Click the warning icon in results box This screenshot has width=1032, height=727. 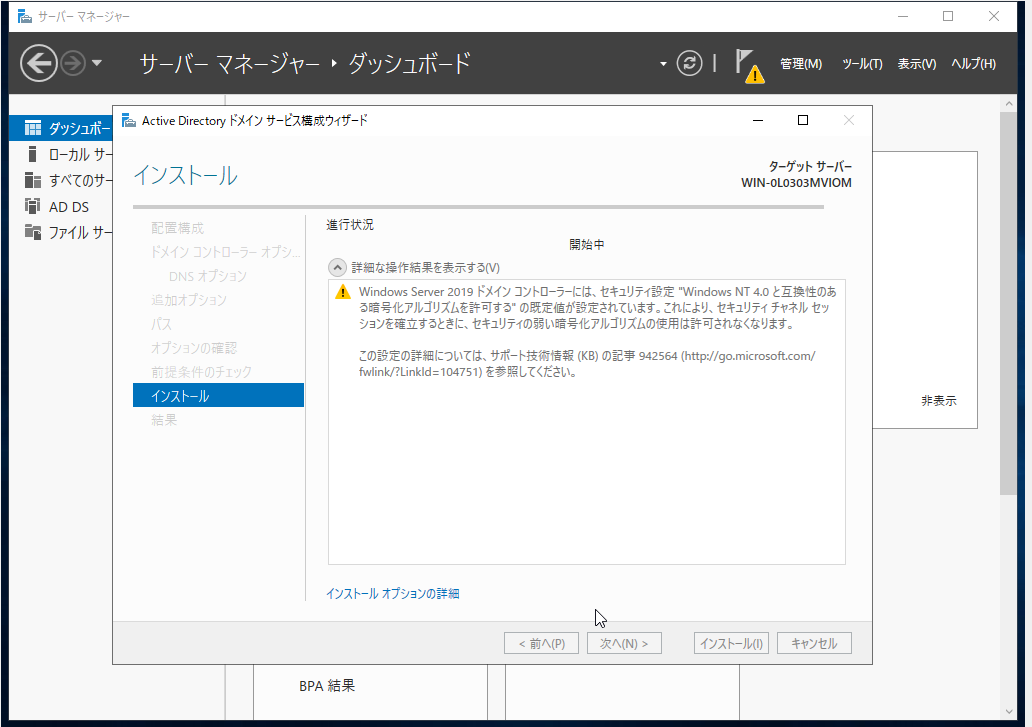point(343,292)
